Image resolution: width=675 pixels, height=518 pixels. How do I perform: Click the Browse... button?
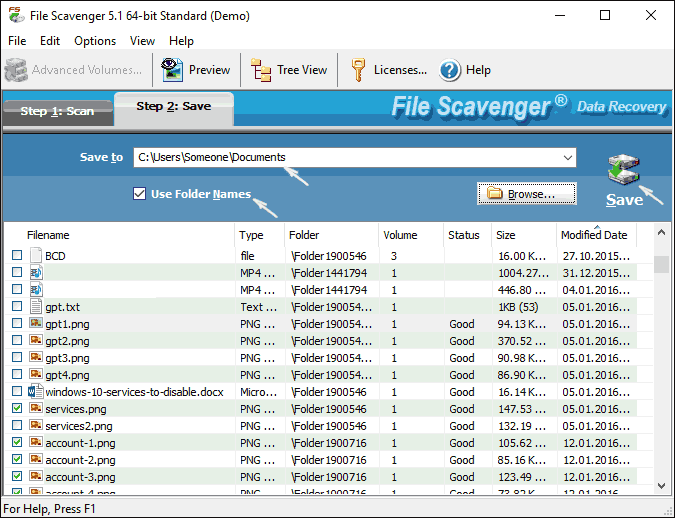pyautogui.click(x=526, y=194)
